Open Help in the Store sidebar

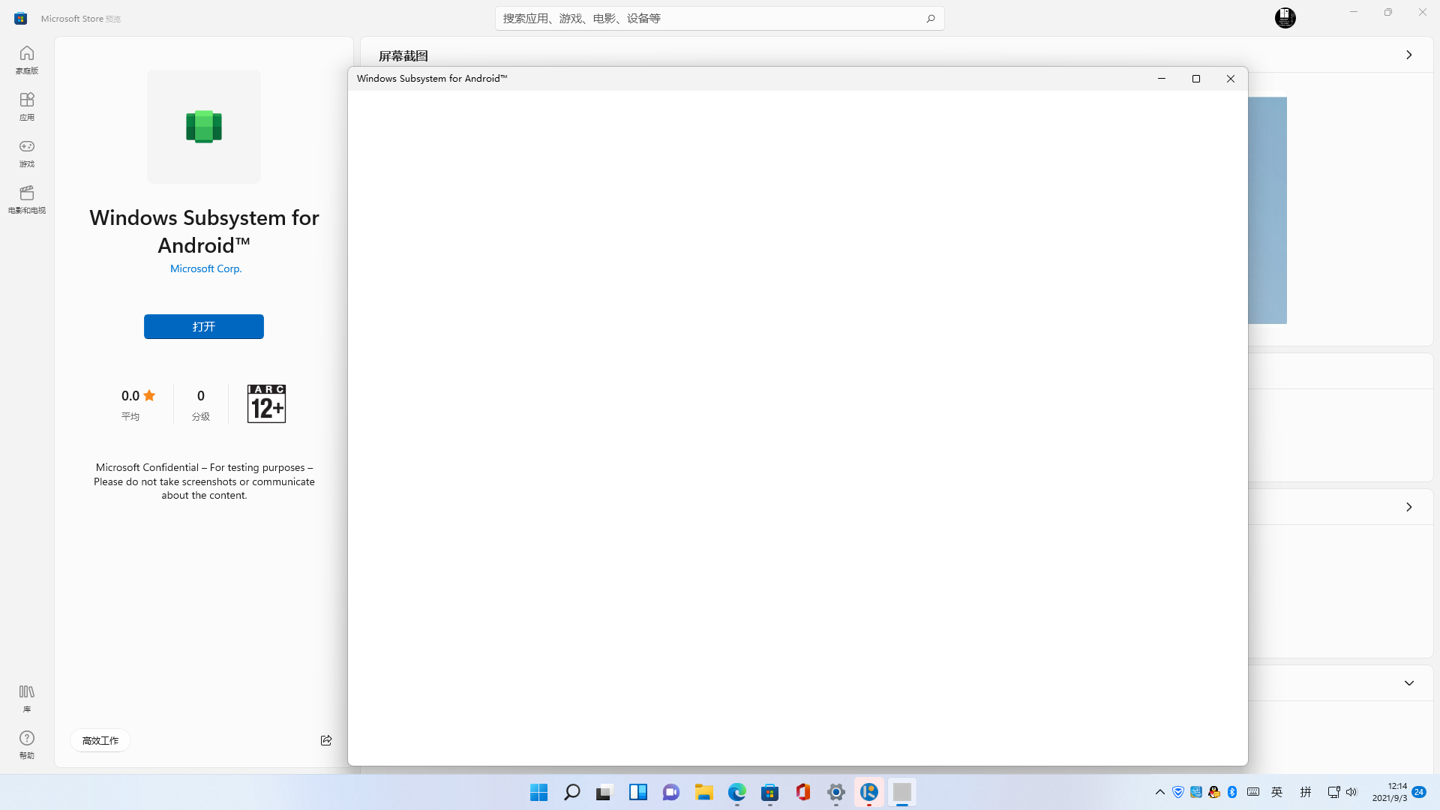click(x=27, y=745)
